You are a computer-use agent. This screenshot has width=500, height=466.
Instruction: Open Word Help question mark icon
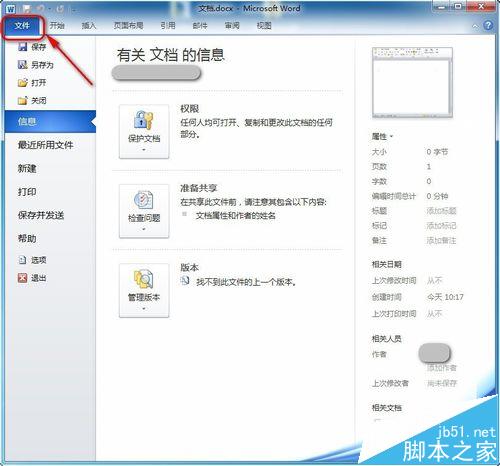point(488,25)
